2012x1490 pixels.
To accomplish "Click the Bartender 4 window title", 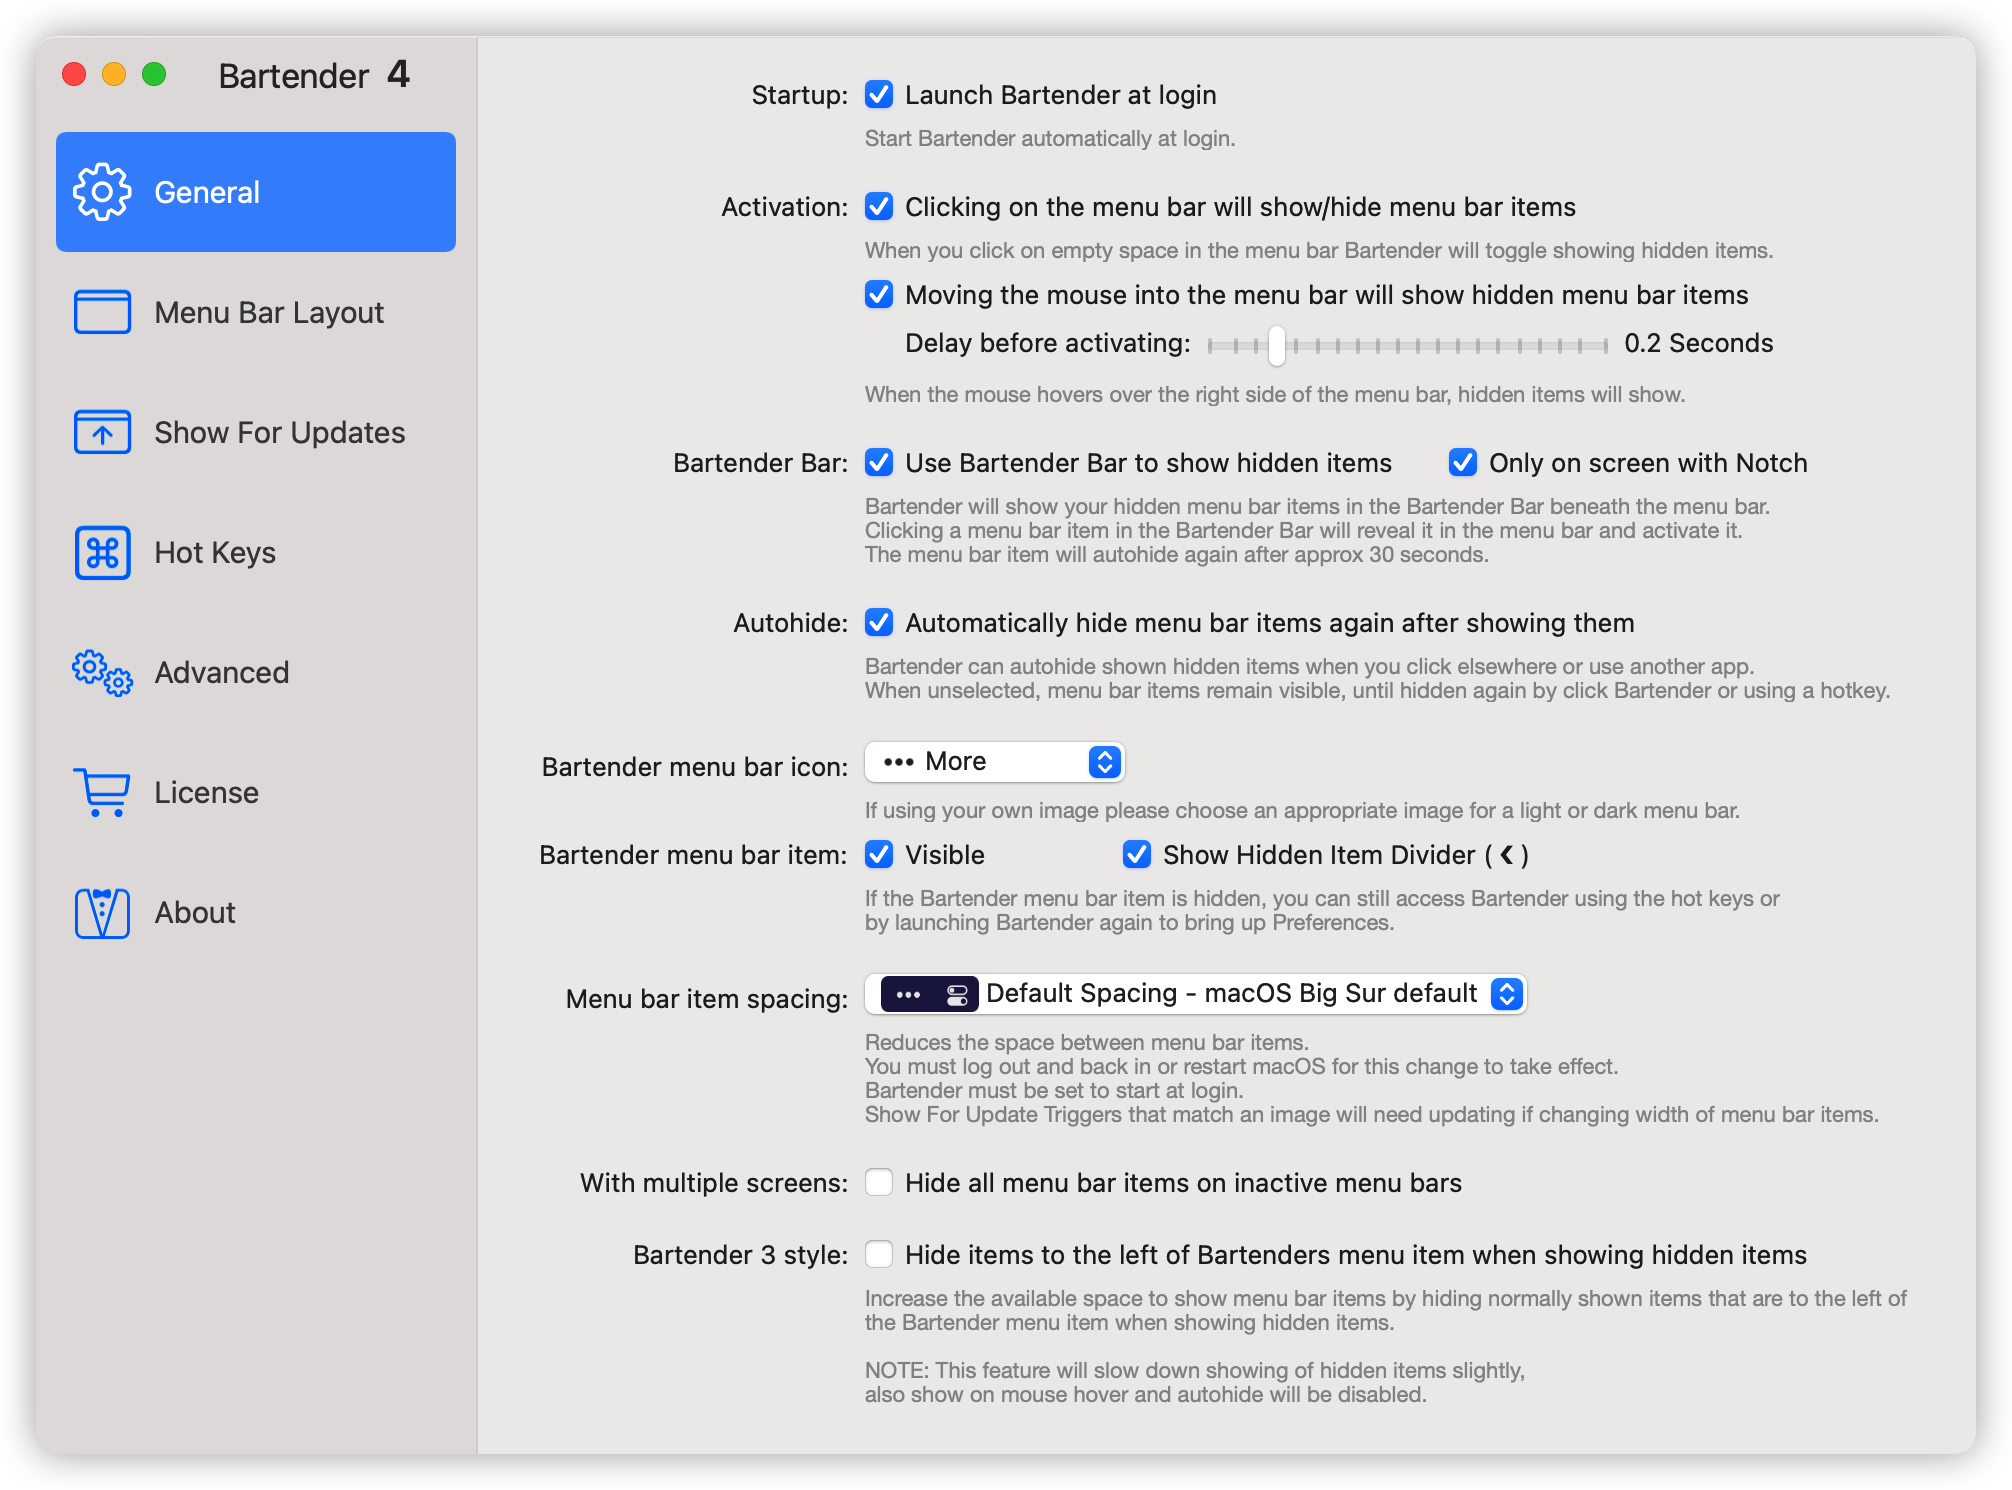I will [x=314, y=75].
